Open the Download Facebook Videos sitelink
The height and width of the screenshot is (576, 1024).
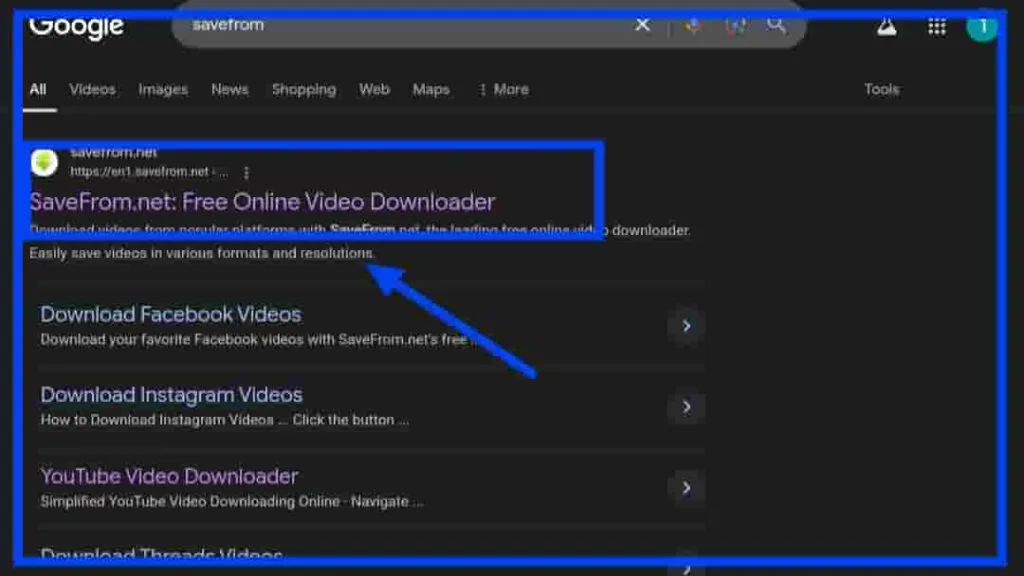[x=171, y=315]
